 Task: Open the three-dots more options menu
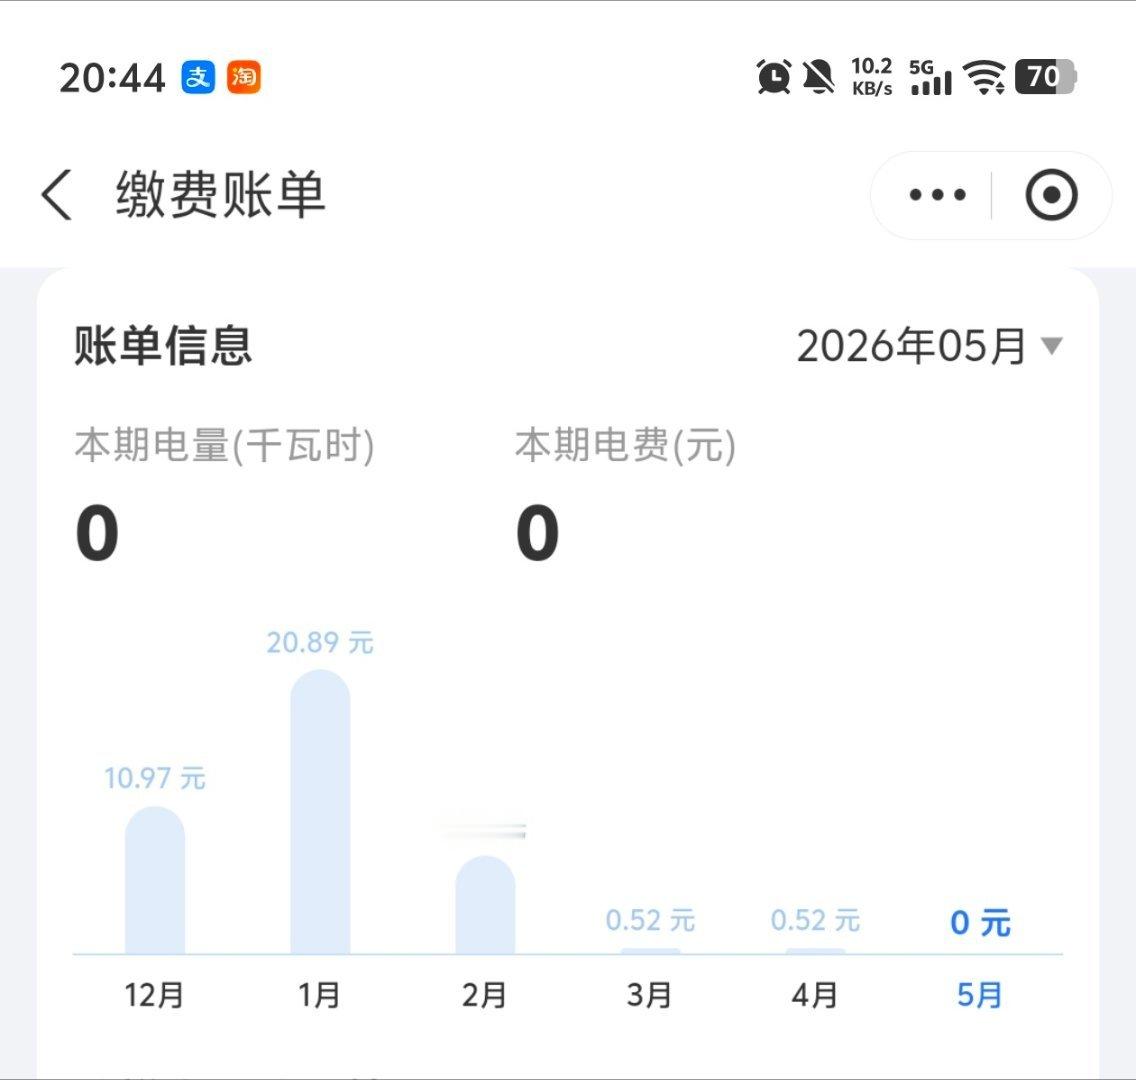coord(937,195)
